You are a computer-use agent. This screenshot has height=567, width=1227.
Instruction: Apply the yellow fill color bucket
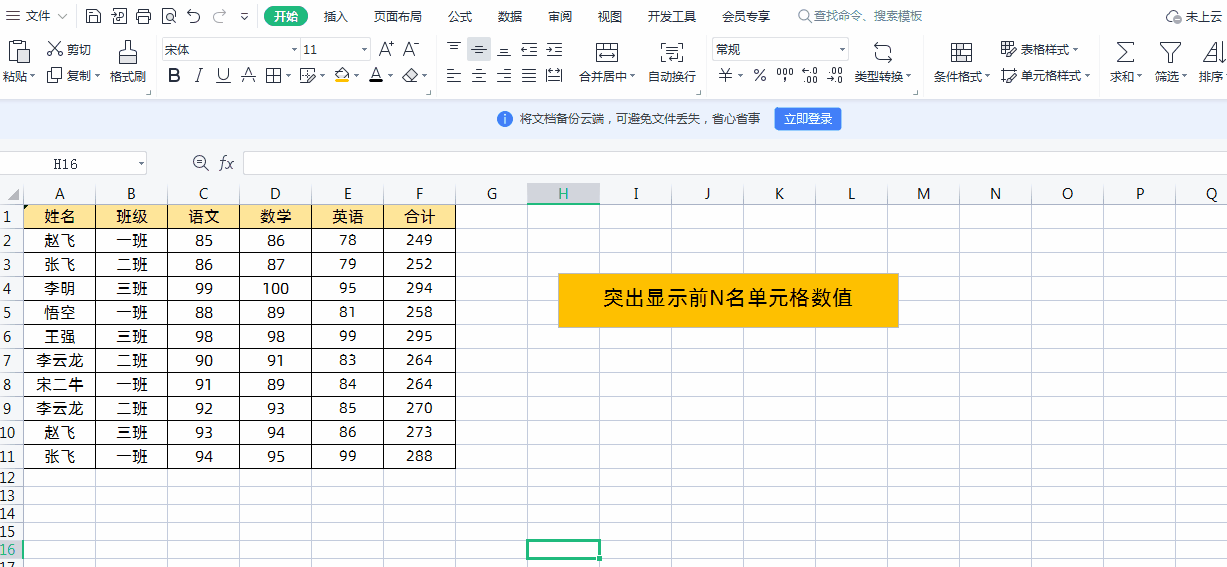pos(342,75)
